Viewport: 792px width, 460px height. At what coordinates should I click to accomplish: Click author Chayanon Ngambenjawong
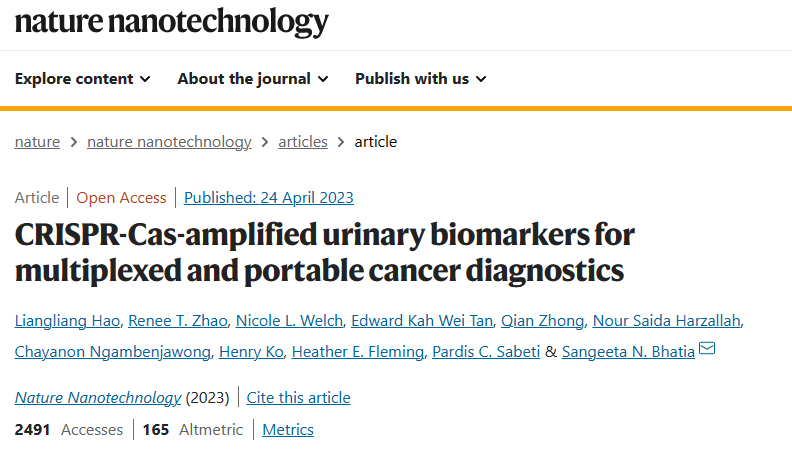click(x=113, y=351)
